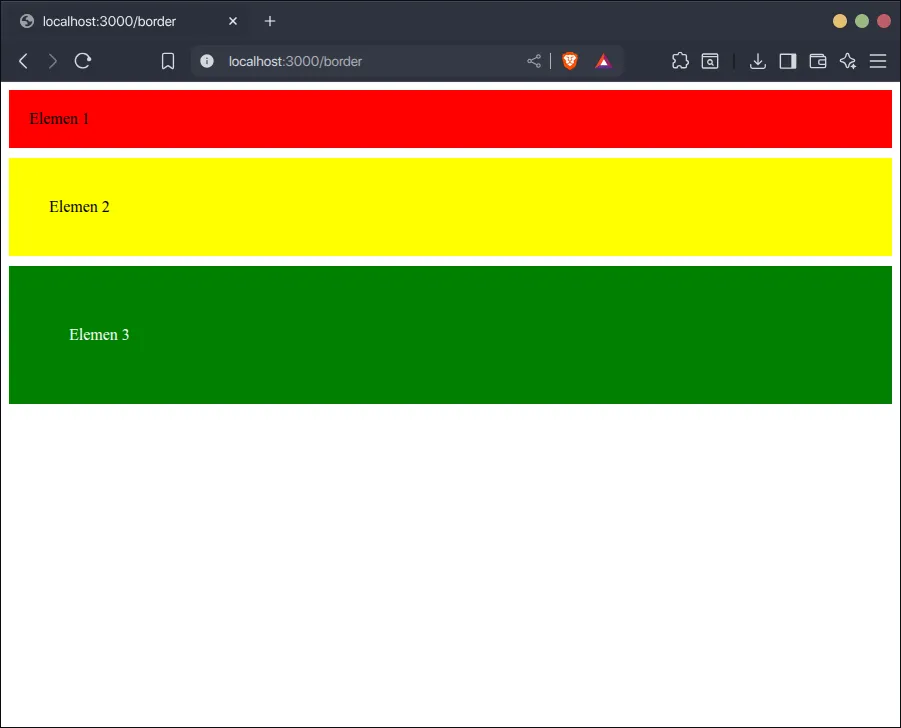This screenshot has height=728, width=901.
Task: Close the localhost:3000/border tab
Action: coord(233,21)
